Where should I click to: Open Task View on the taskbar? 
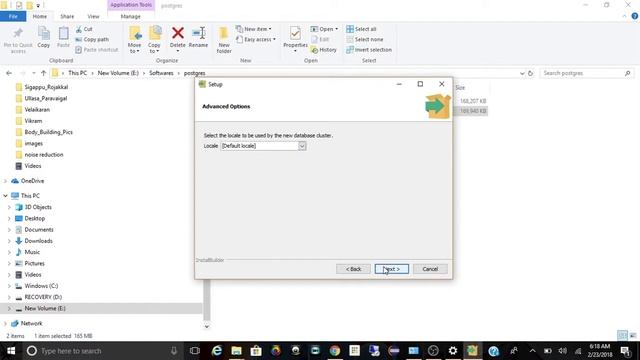point(195,351)
